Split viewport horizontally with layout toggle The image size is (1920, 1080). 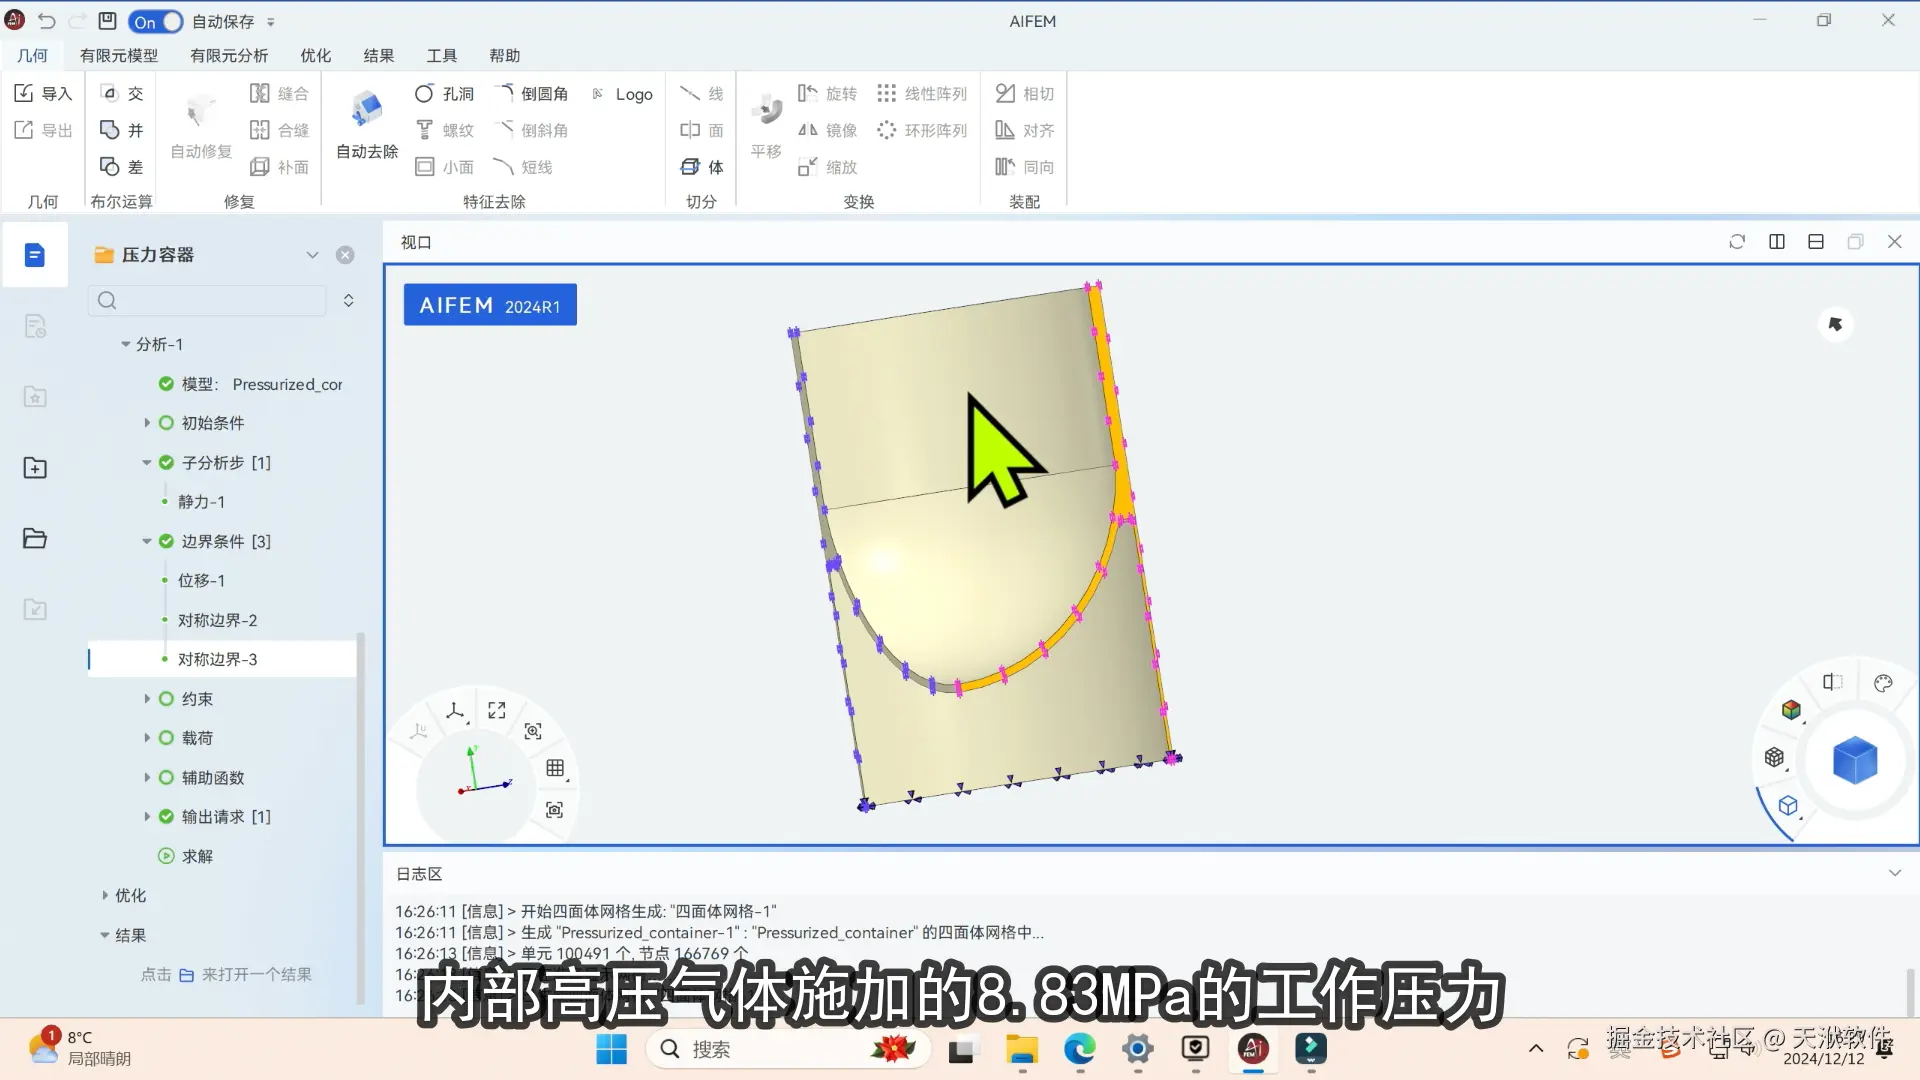point(1816,242)
